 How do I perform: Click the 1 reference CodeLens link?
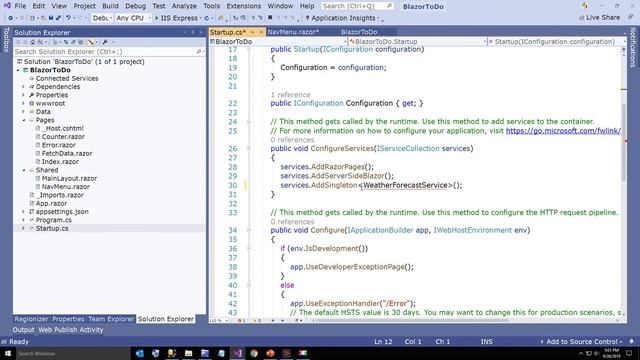coord(290,95)
